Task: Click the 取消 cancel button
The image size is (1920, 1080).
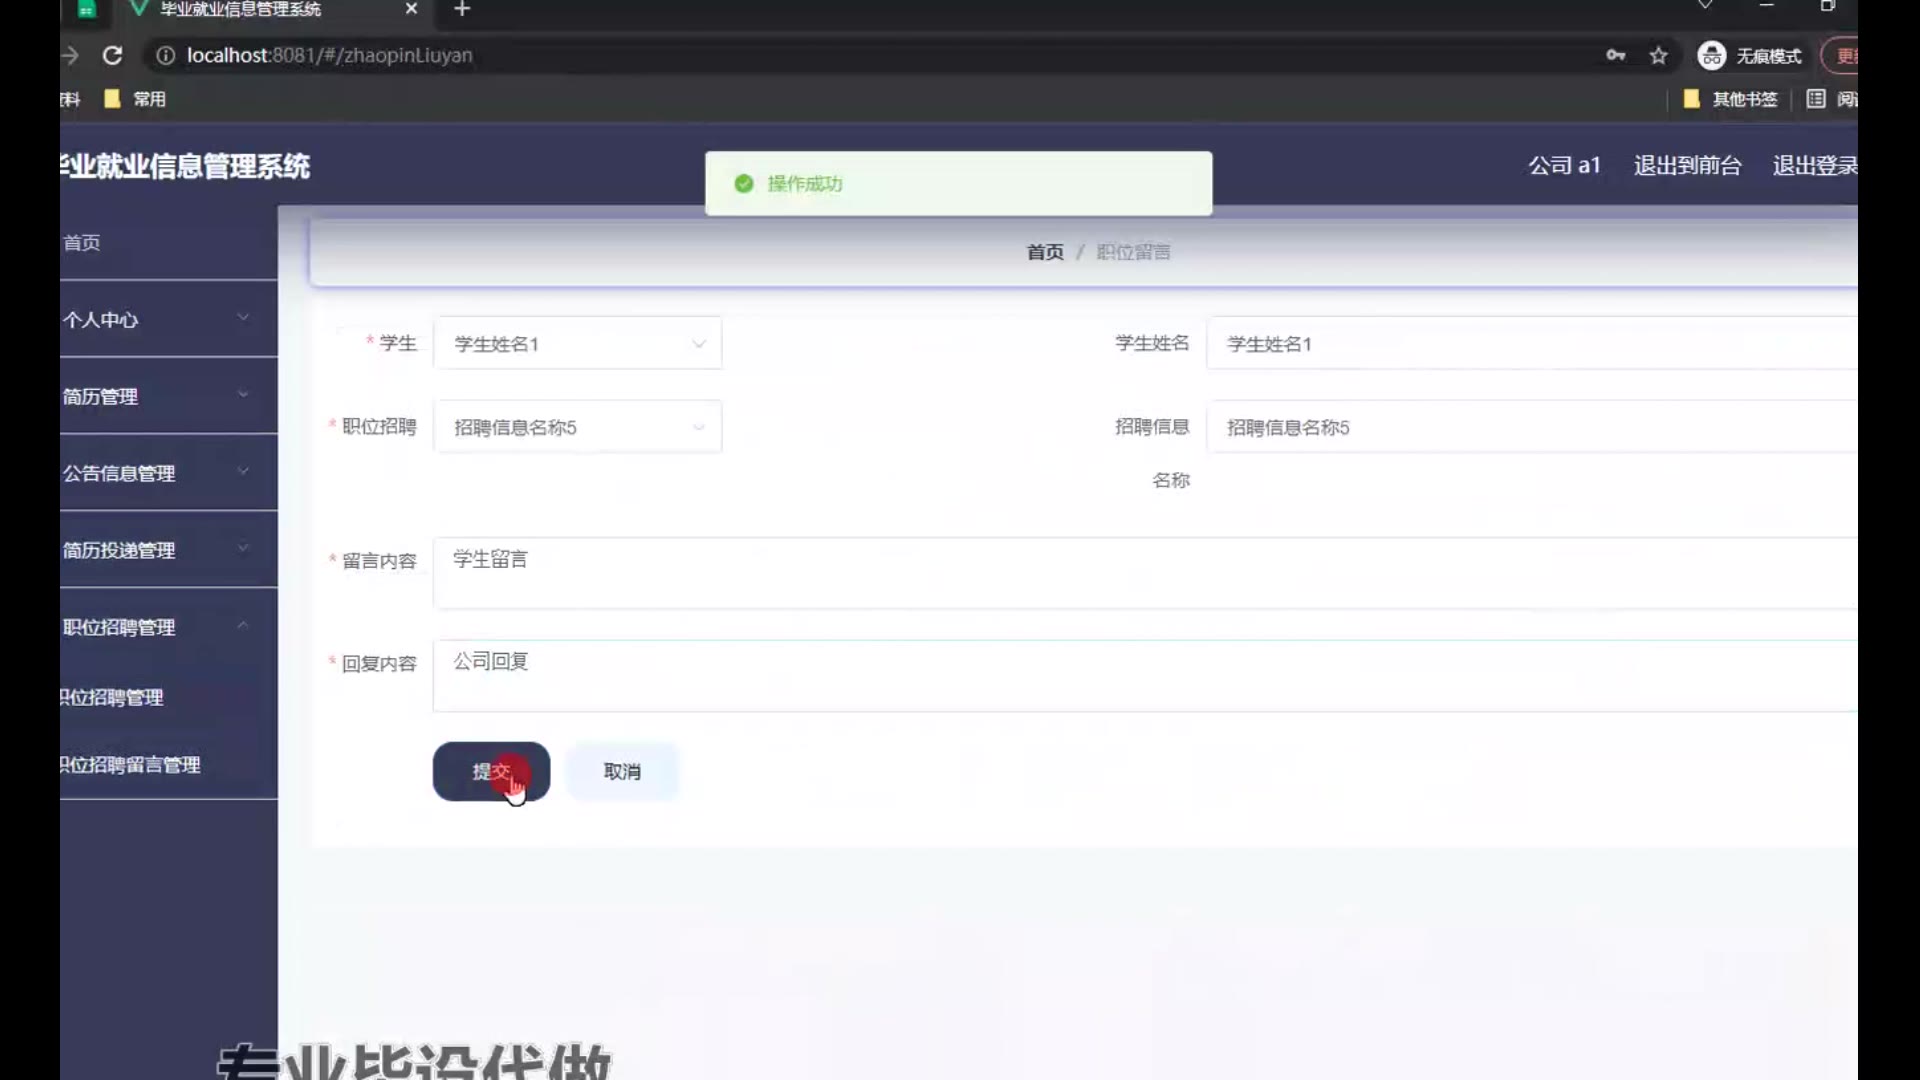Action: point(622,771)
